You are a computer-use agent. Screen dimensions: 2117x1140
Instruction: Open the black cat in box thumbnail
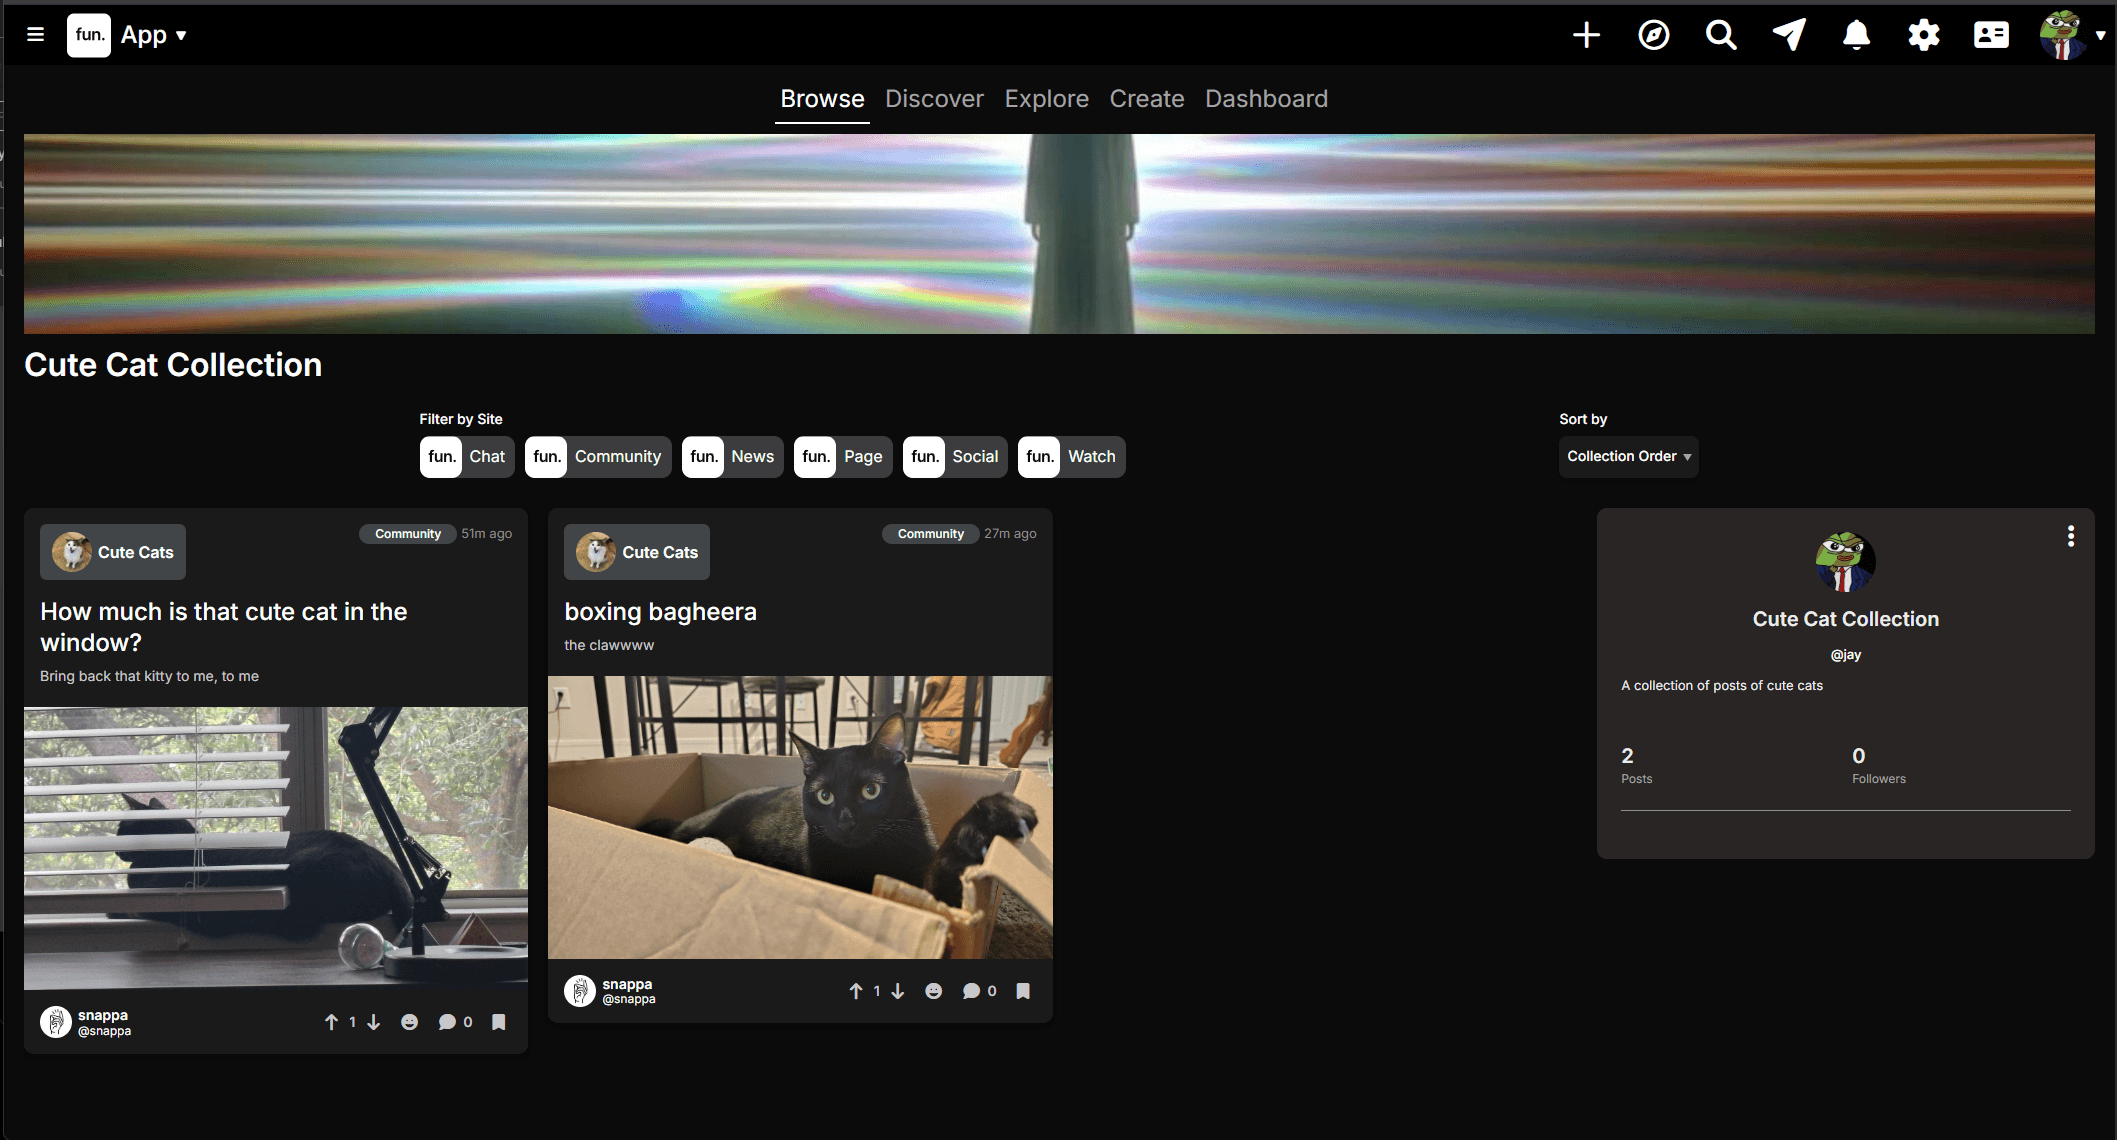pos(800,817)
